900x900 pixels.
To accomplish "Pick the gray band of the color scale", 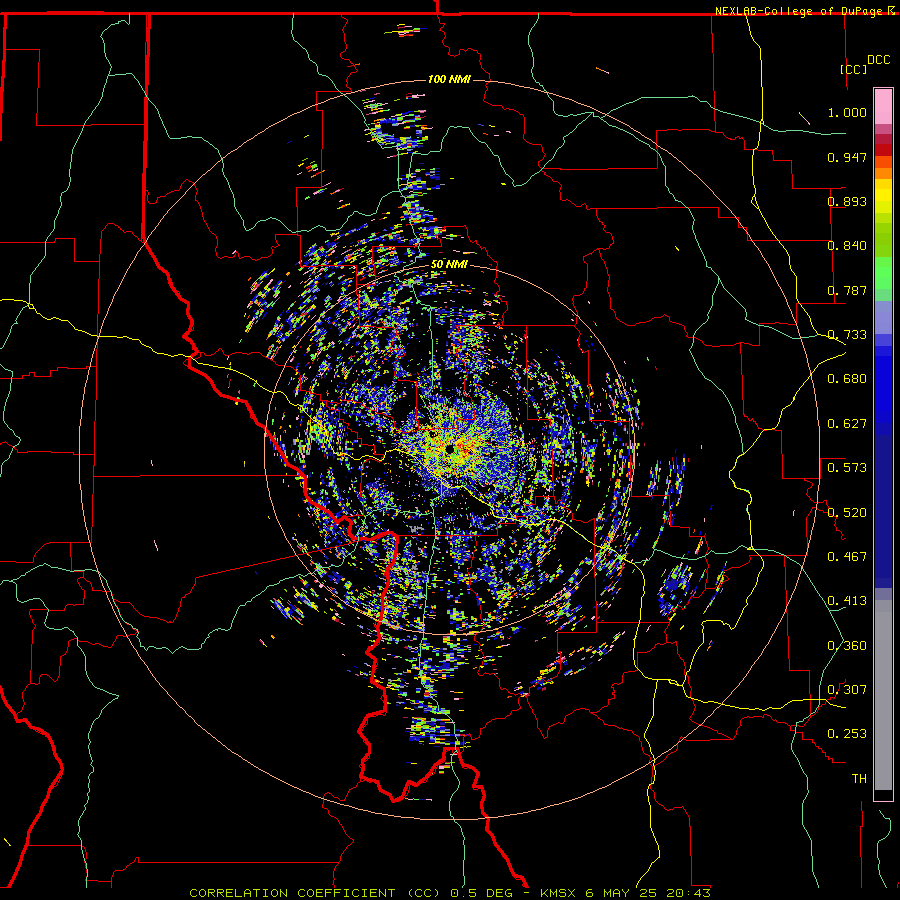I will click(x=883, y=695).
